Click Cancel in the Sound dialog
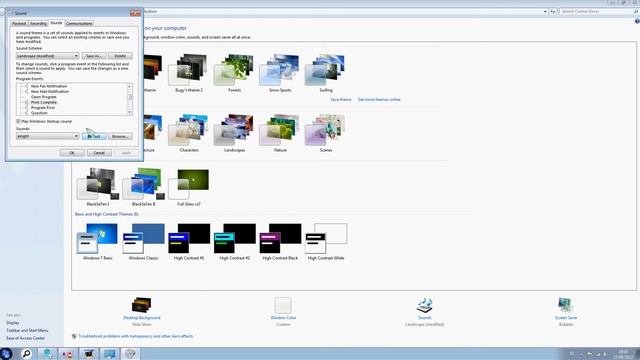 click(x=99, y=153)
